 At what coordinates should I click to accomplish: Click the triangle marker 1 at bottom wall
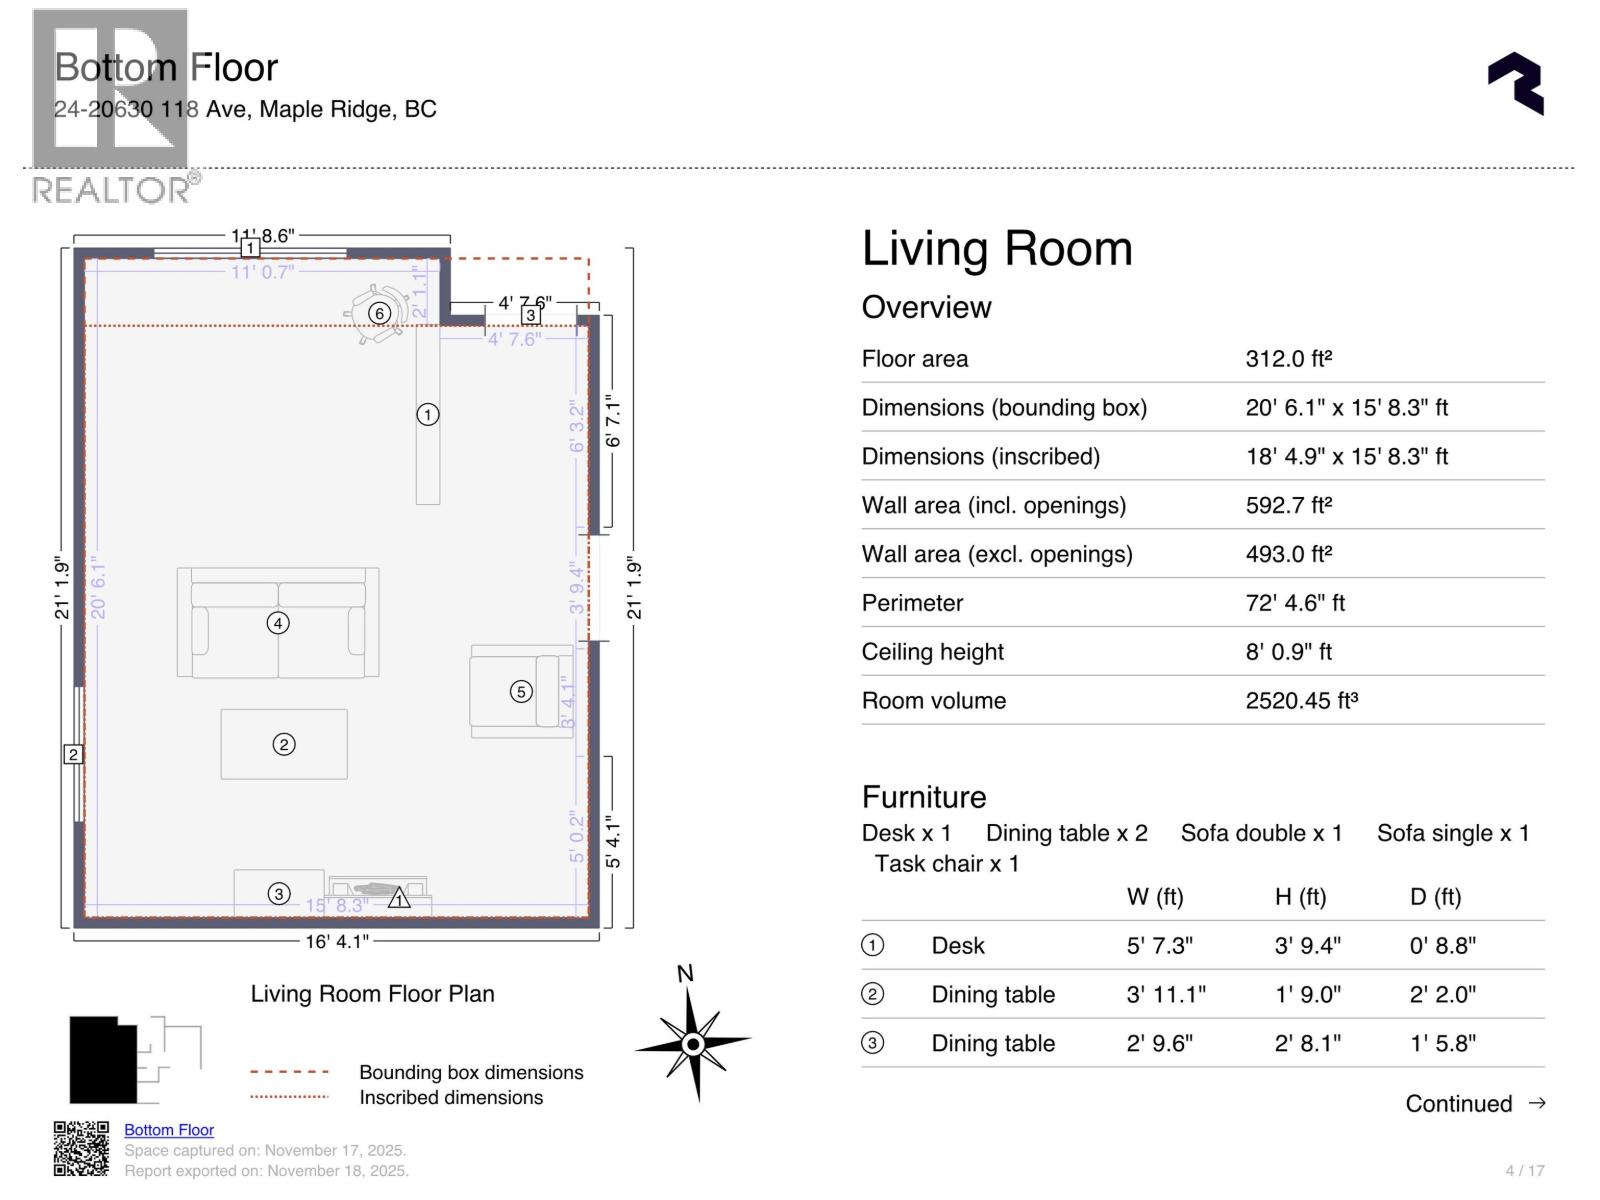coord(399,899)
